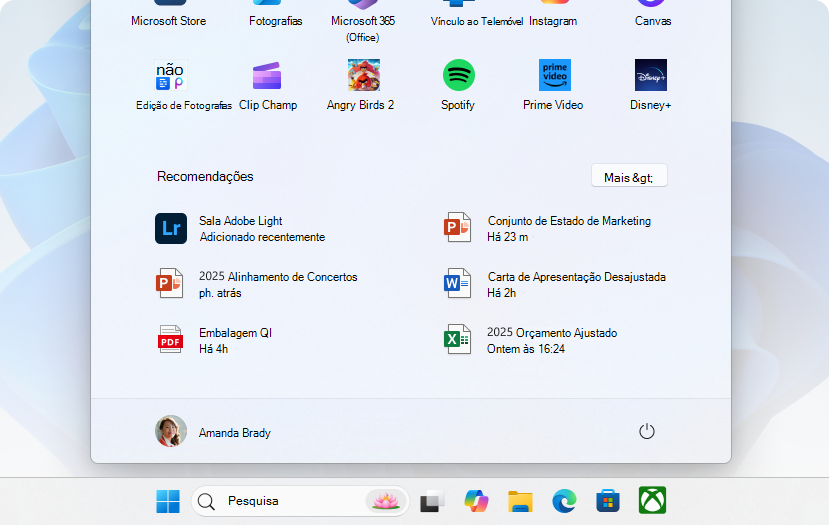Open Angry Birds 2 game
829x525 pixels.
pyautogui.click(x=364, y=75)
